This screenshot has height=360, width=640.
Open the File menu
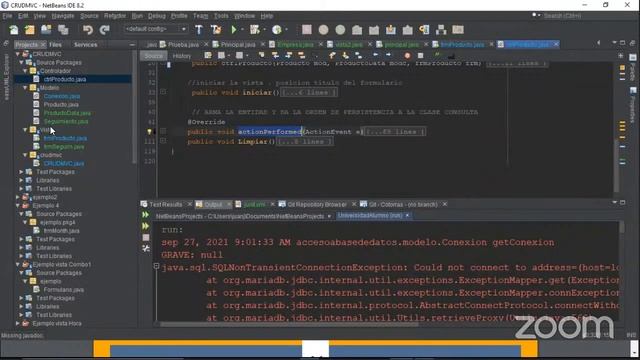[x=7, y=16]
